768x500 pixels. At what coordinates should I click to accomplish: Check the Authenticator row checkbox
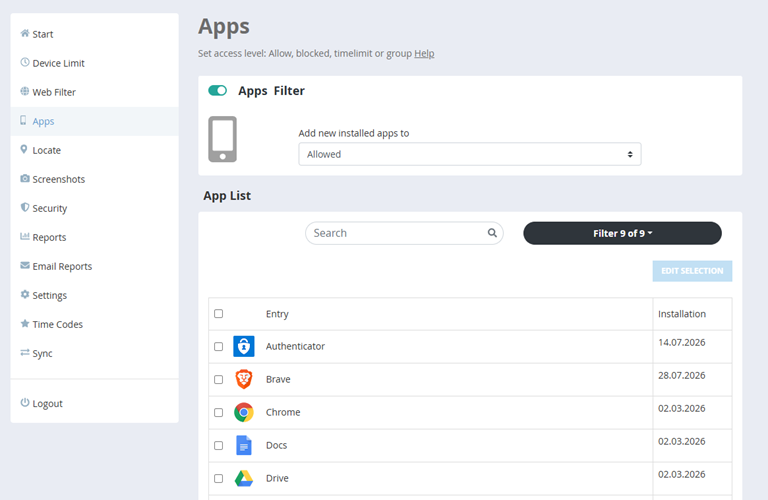click(x=218, y=346)
